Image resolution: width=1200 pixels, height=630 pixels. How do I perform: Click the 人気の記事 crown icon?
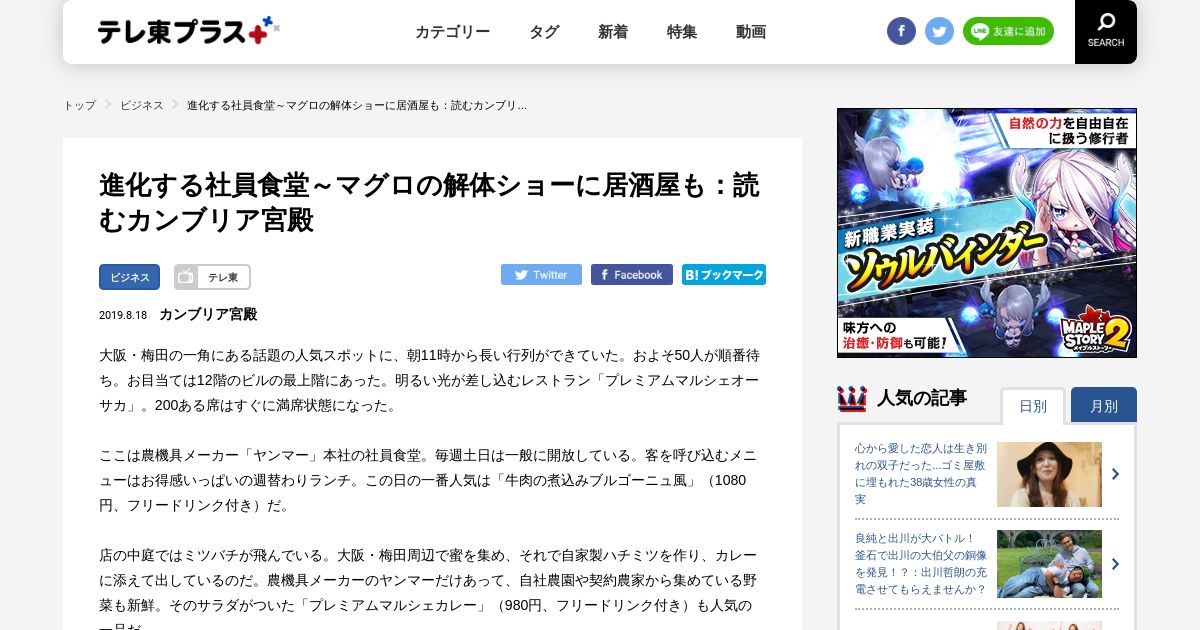coord(852,399)
